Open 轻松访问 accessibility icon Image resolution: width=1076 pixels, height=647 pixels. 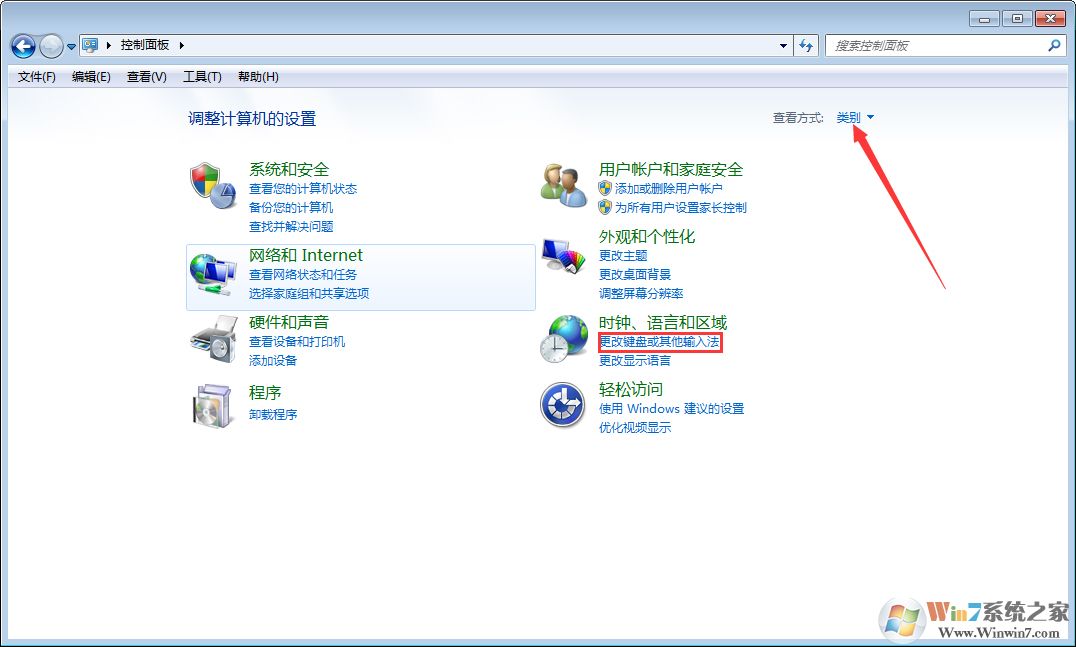[x=563, y=405]
